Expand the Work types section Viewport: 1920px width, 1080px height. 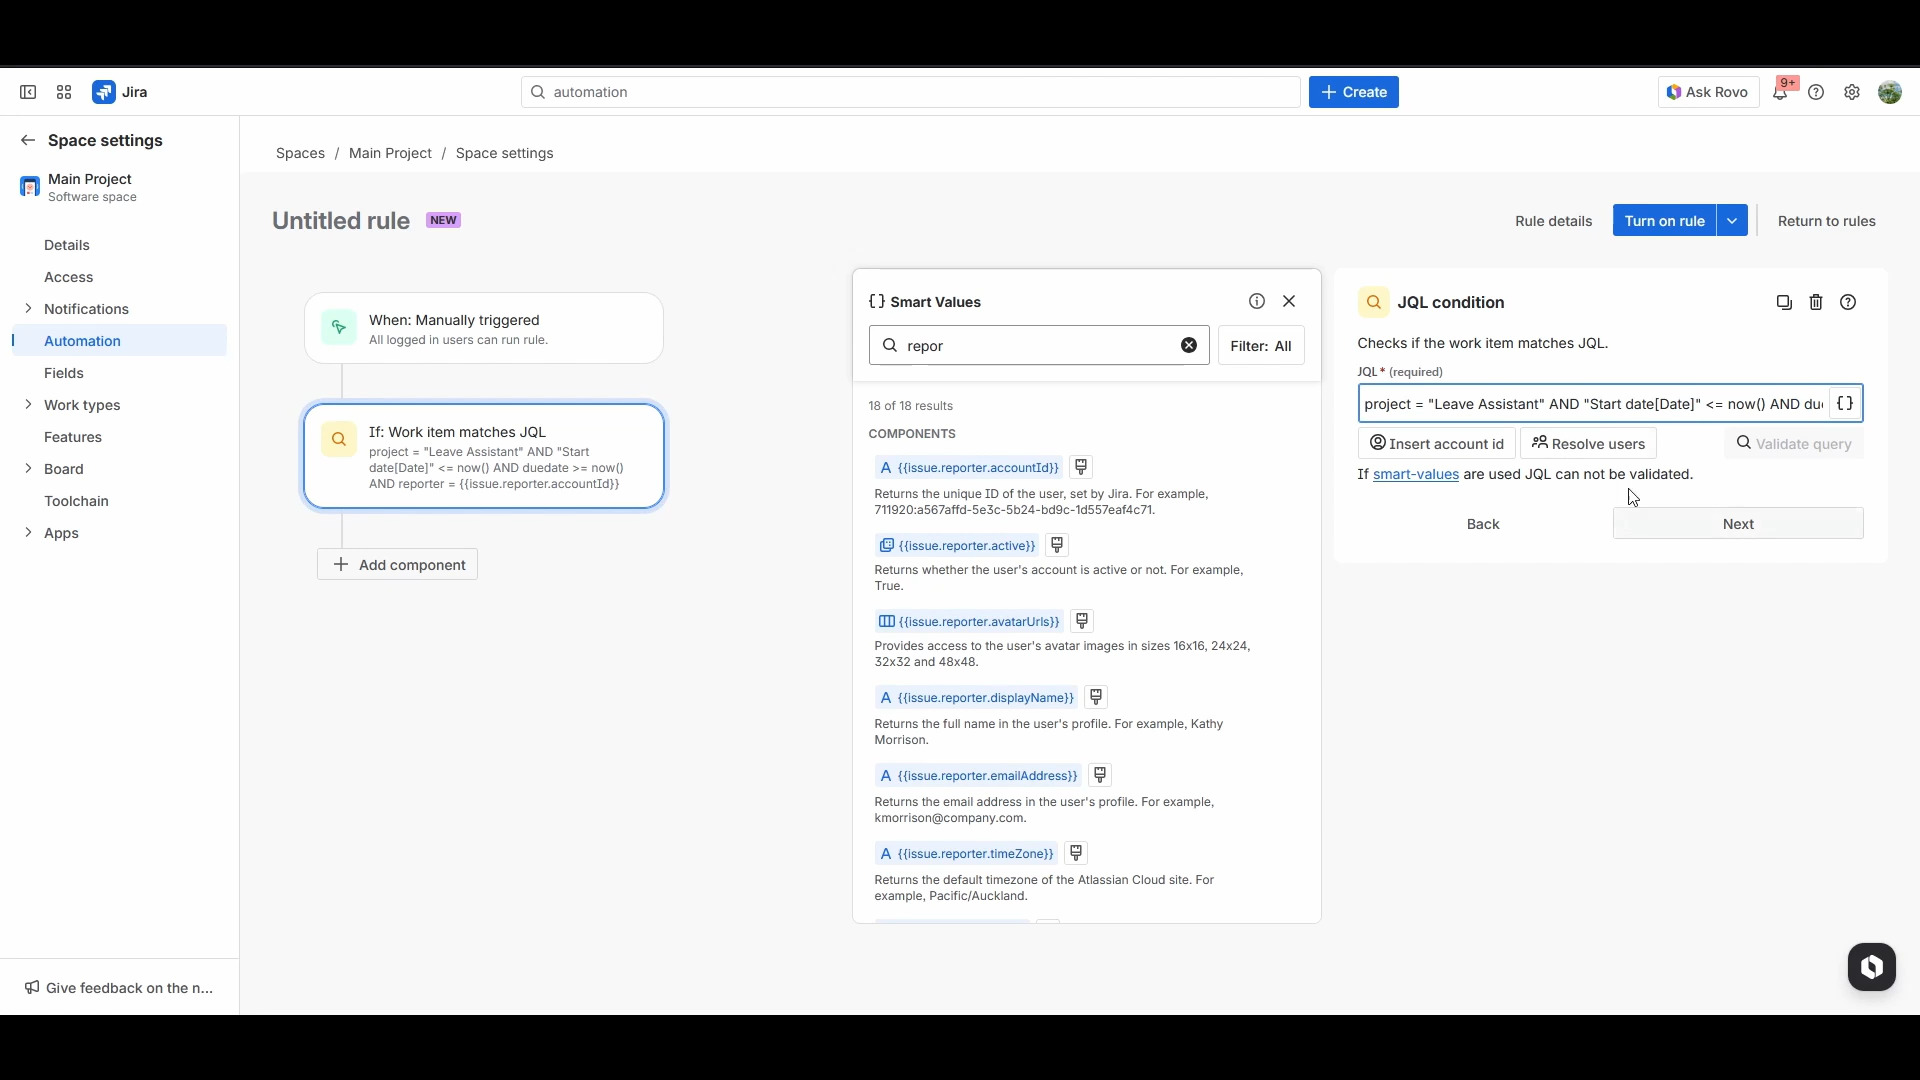(28, 404)
